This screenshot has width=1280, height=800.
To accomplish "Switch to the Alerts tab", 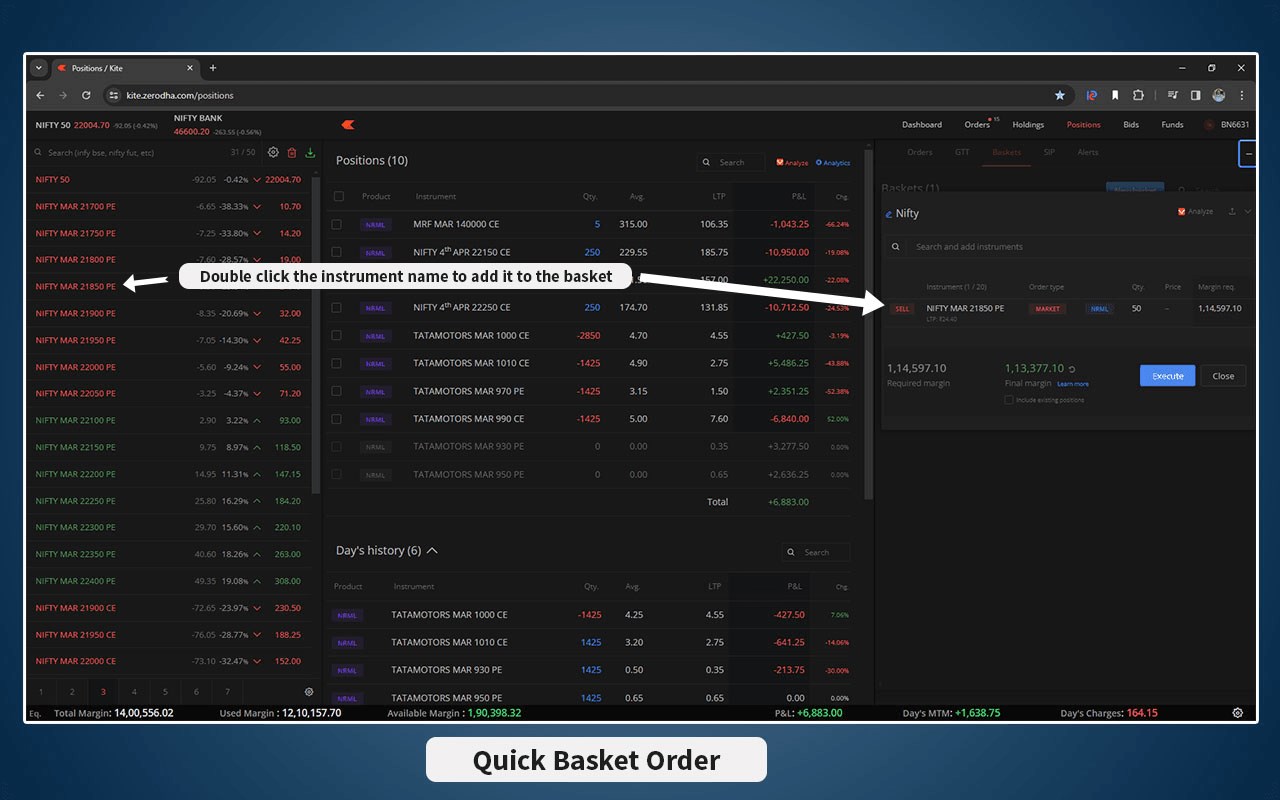I will pos(1088,152).
